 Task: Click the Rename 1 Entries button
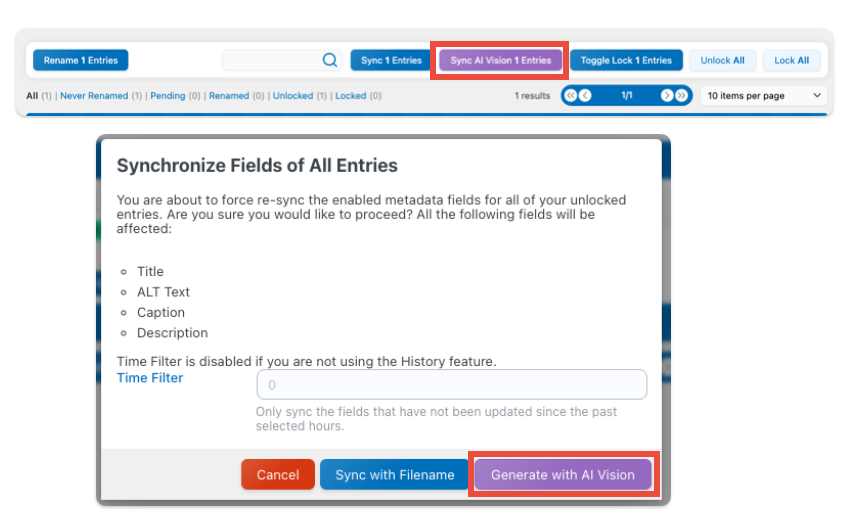pos(80,61)
